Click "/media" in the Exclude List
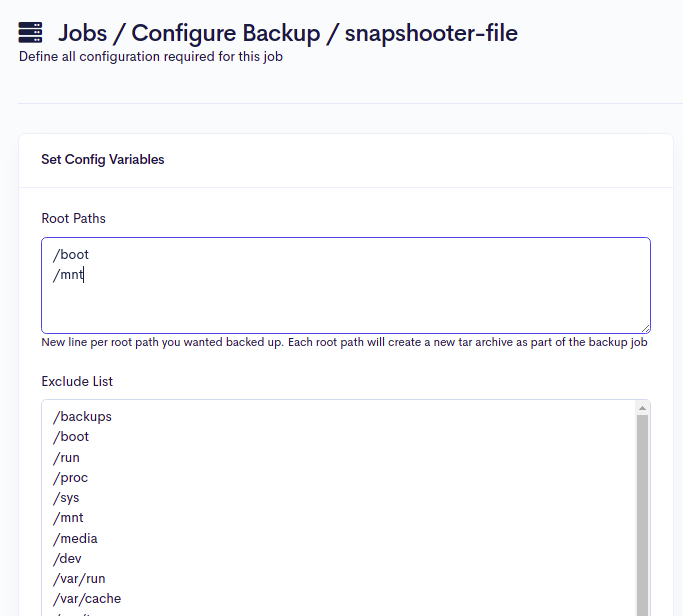The width and height of the screenshot is (683, 616). pyautogui.click(x=75, y=539)
